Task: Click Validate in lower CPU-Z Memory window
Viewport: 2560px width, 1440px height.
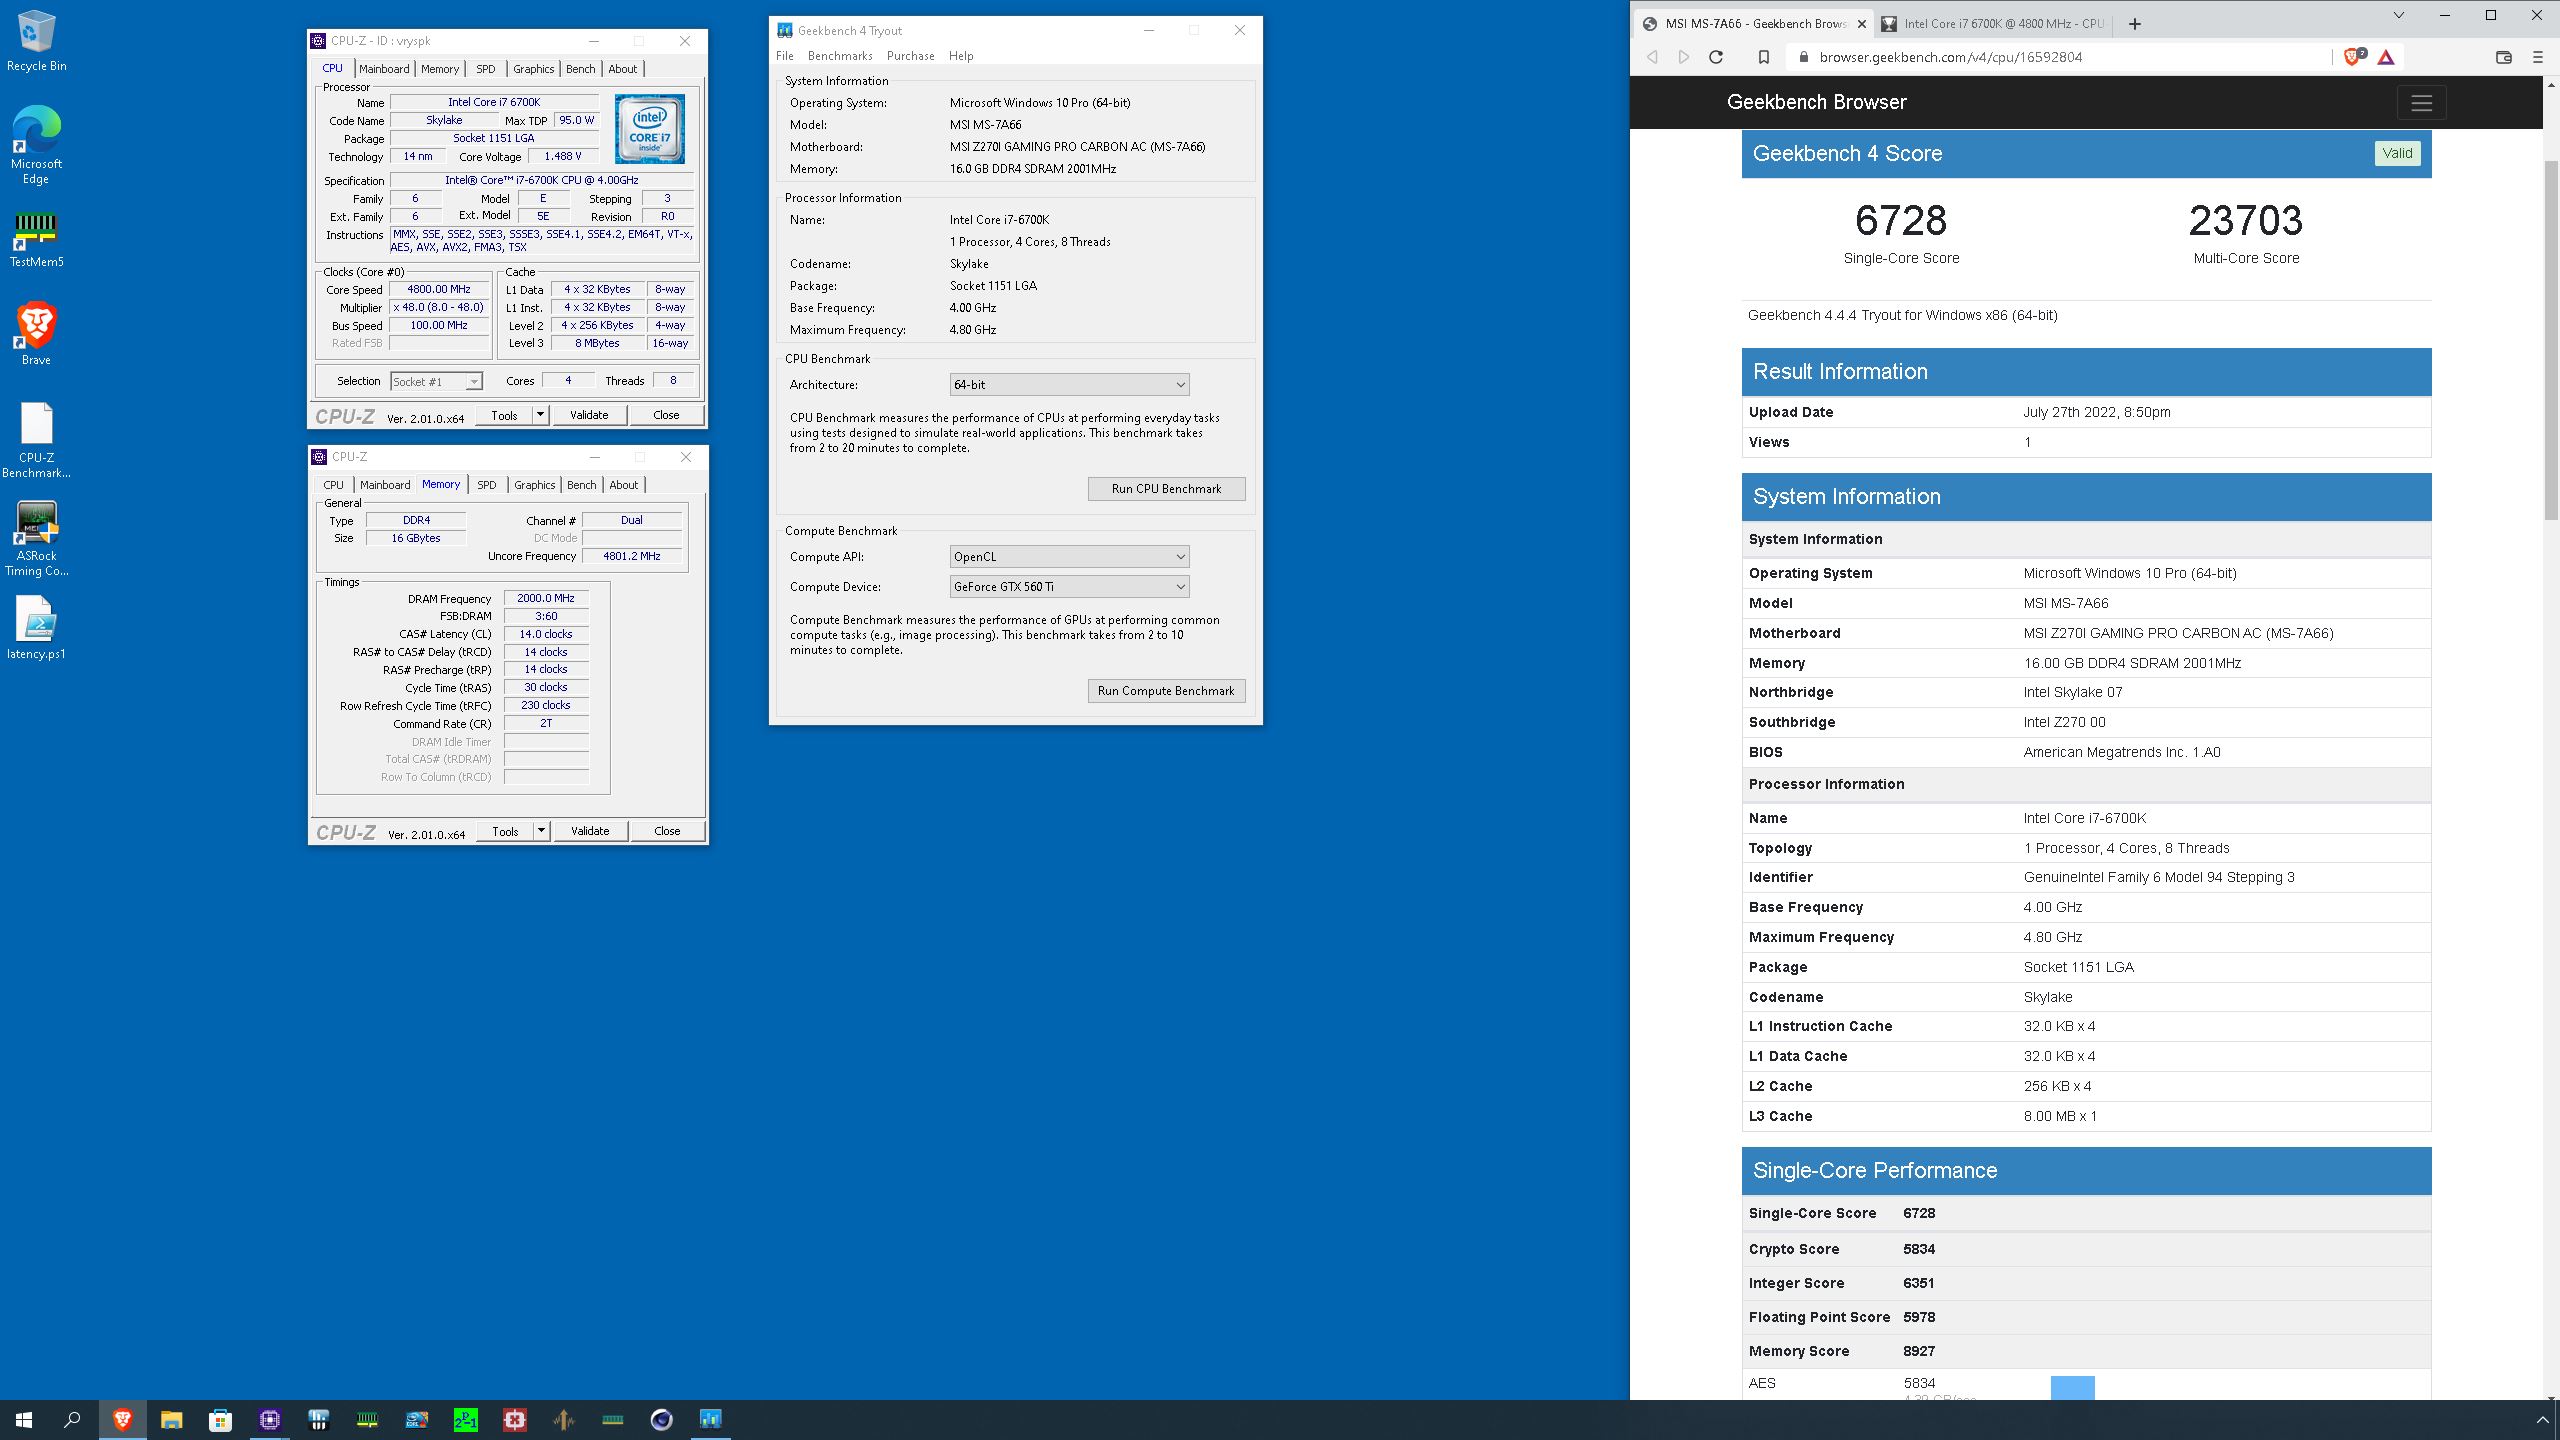Action: (x=590, y=830)
